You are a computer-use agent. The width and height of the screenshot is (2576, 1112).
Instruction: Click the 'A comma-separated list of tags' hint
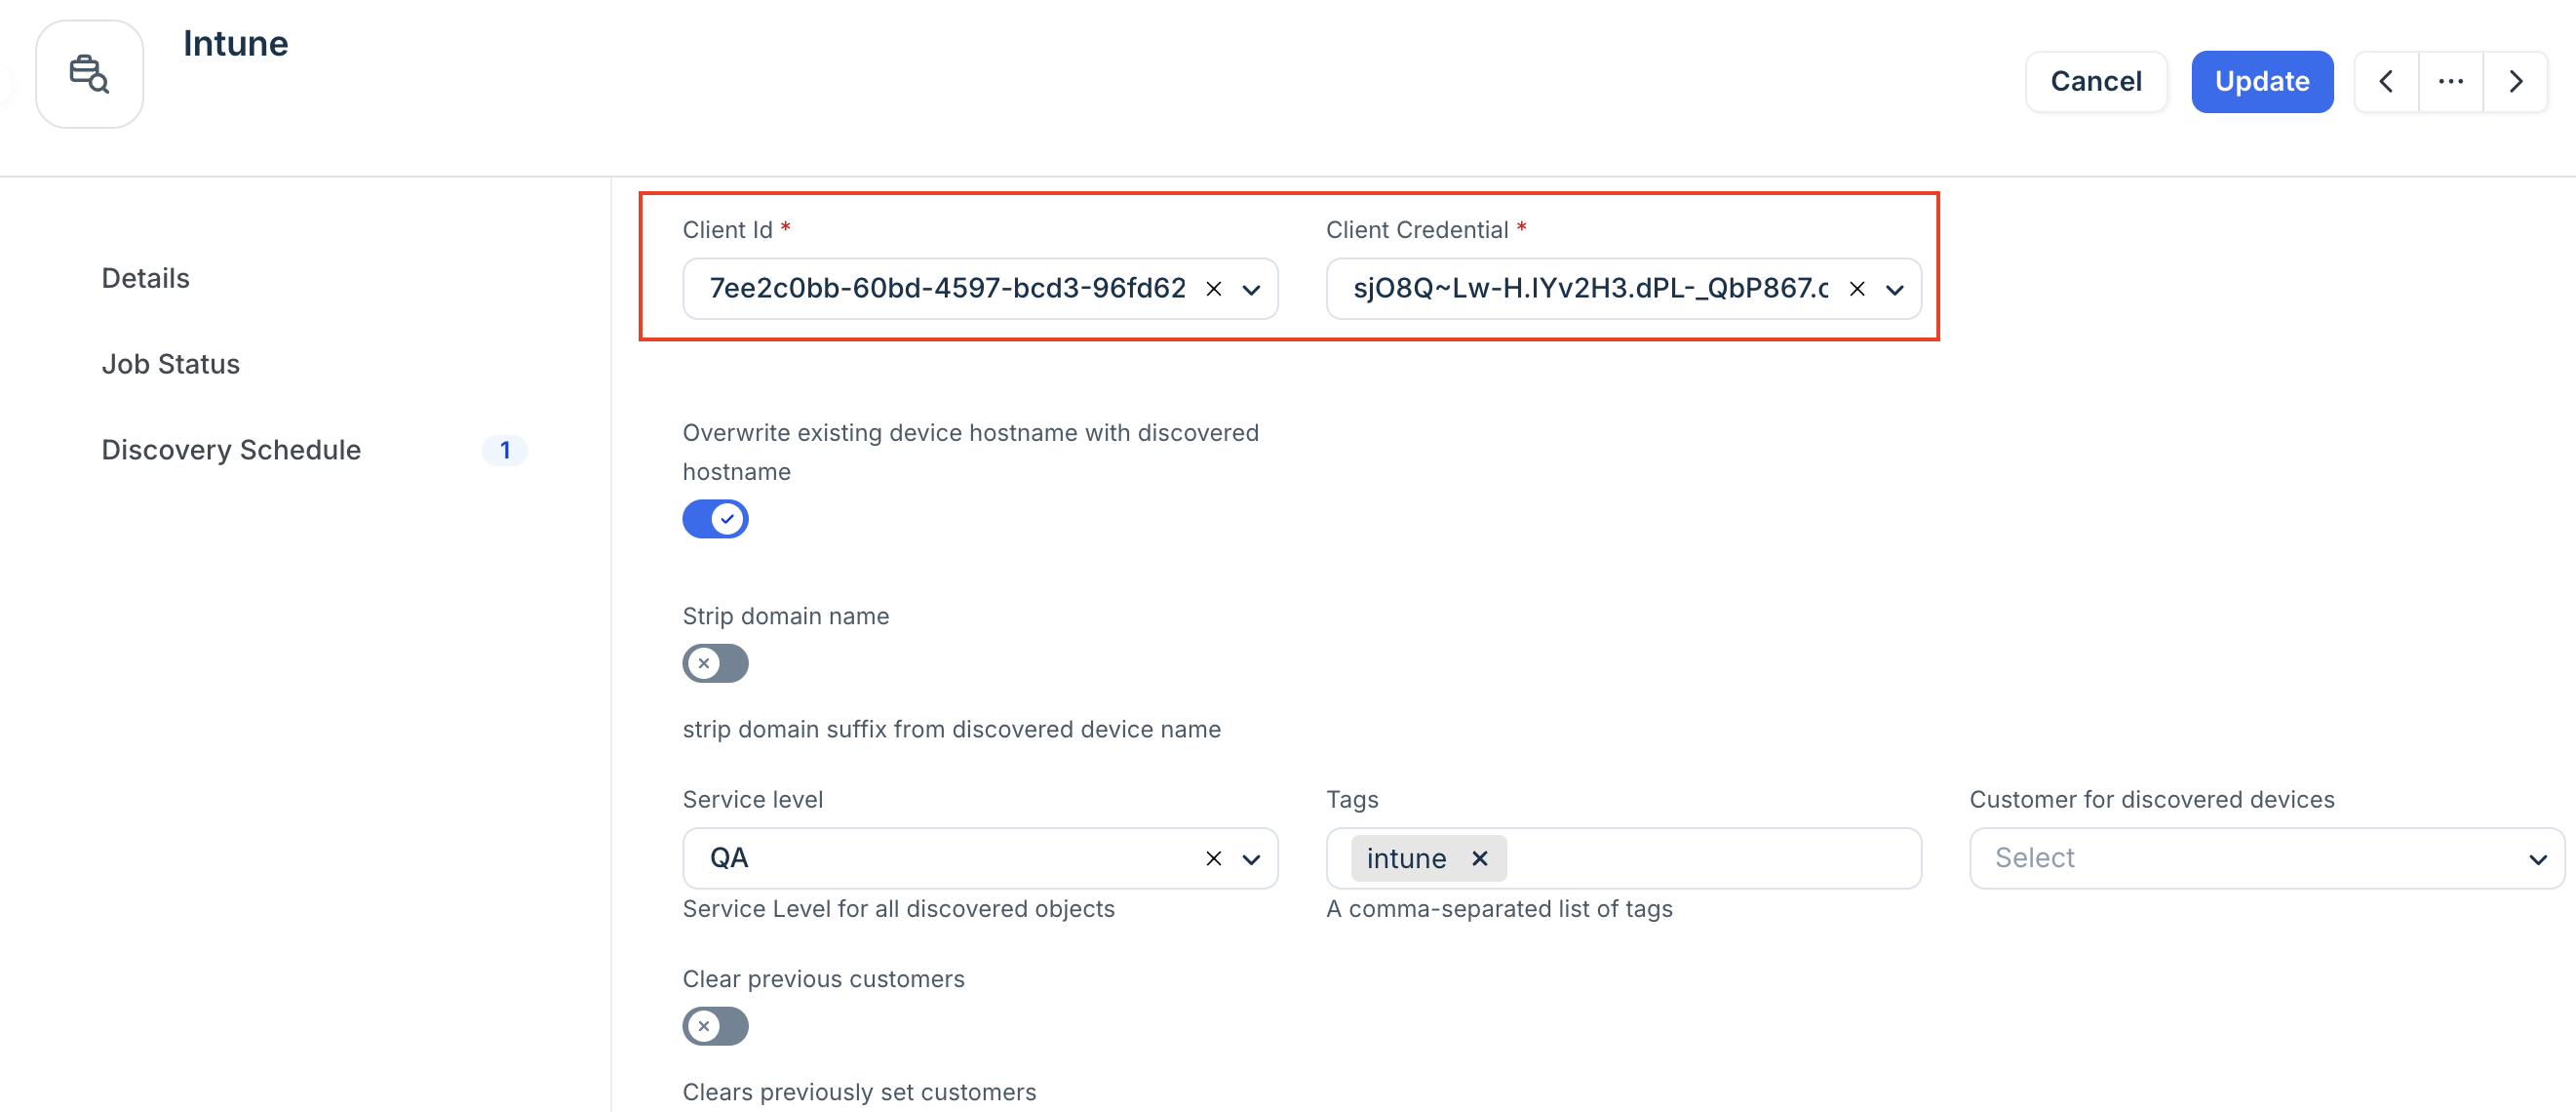tap(1499, 908)
